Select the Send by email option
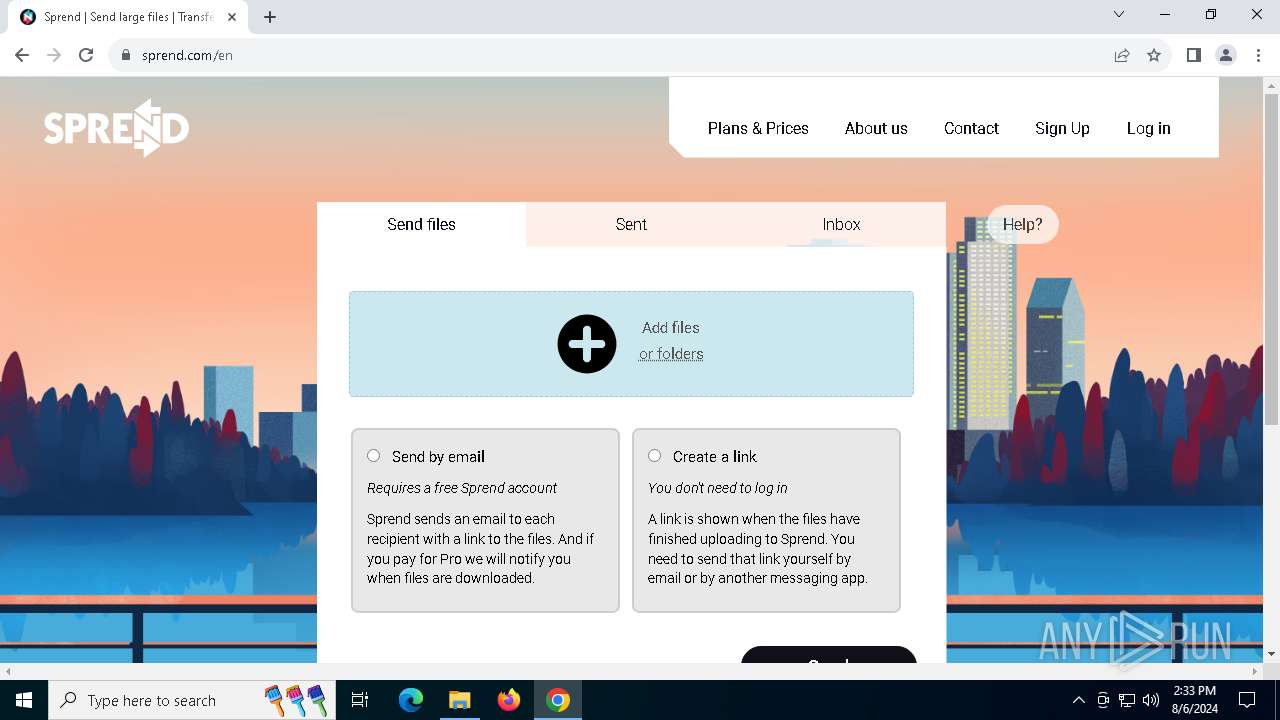Viewport: 1280px width, 720px height. point(373,456)
